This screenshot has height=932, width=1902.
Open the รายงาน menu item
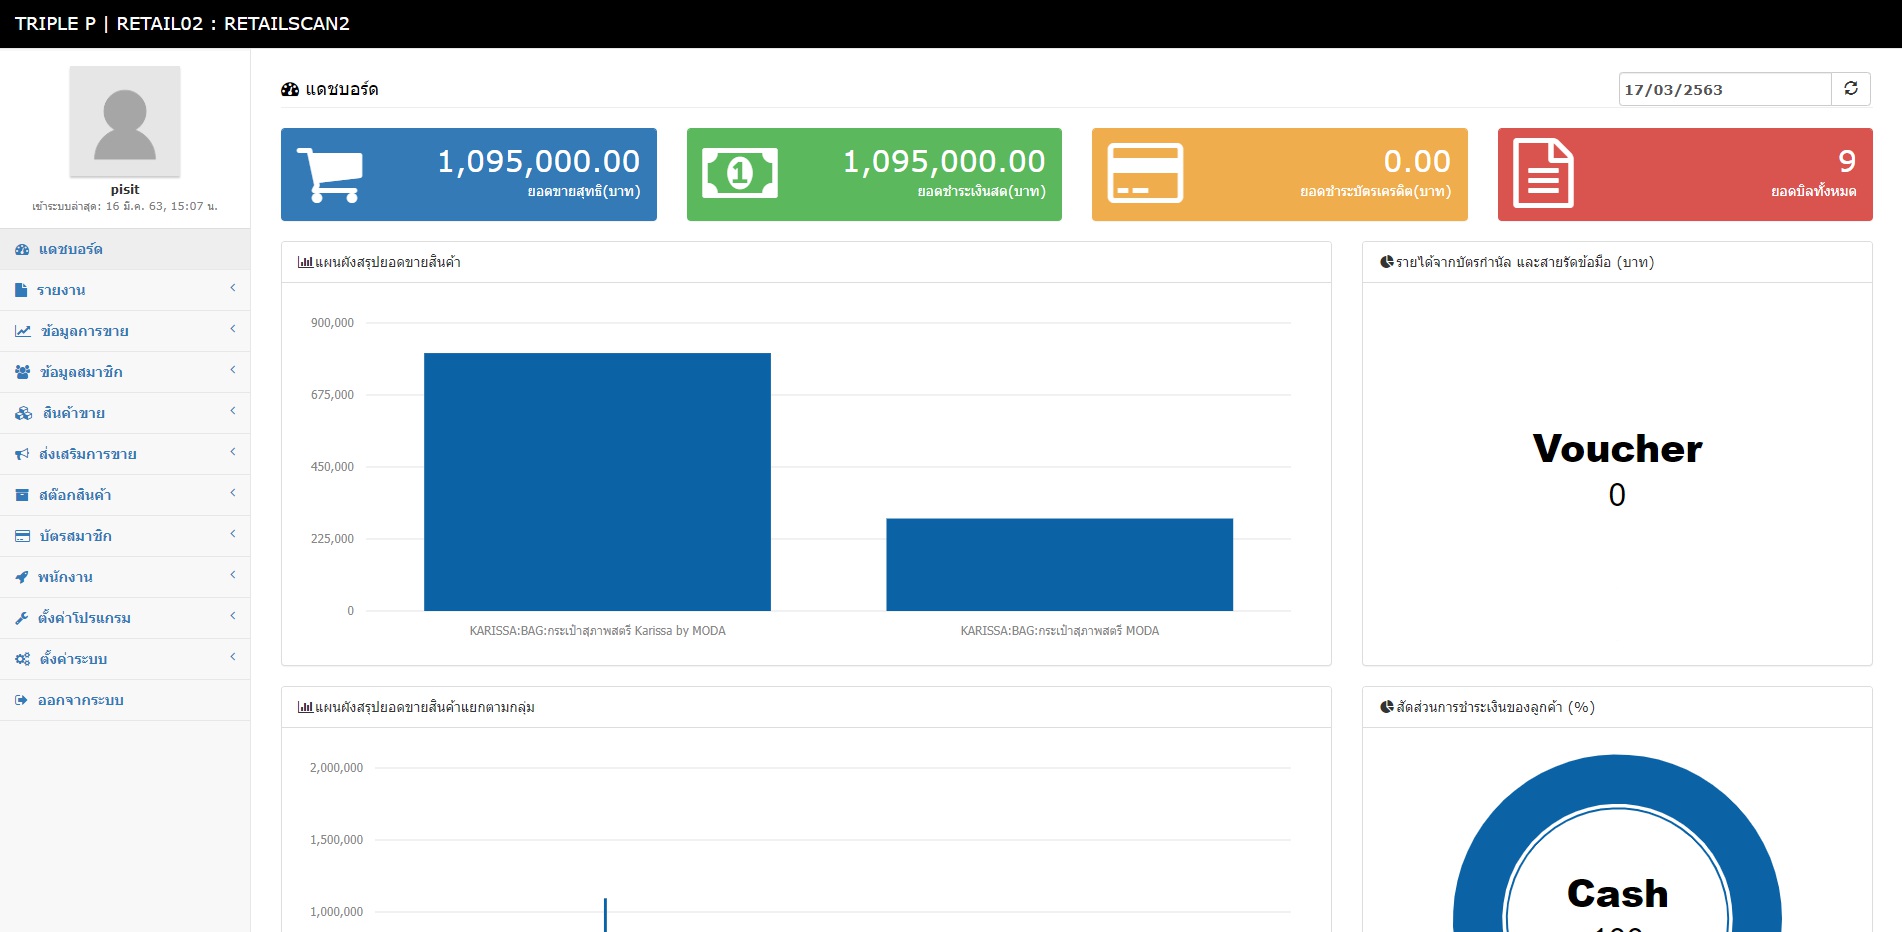(x=125, y=290)
